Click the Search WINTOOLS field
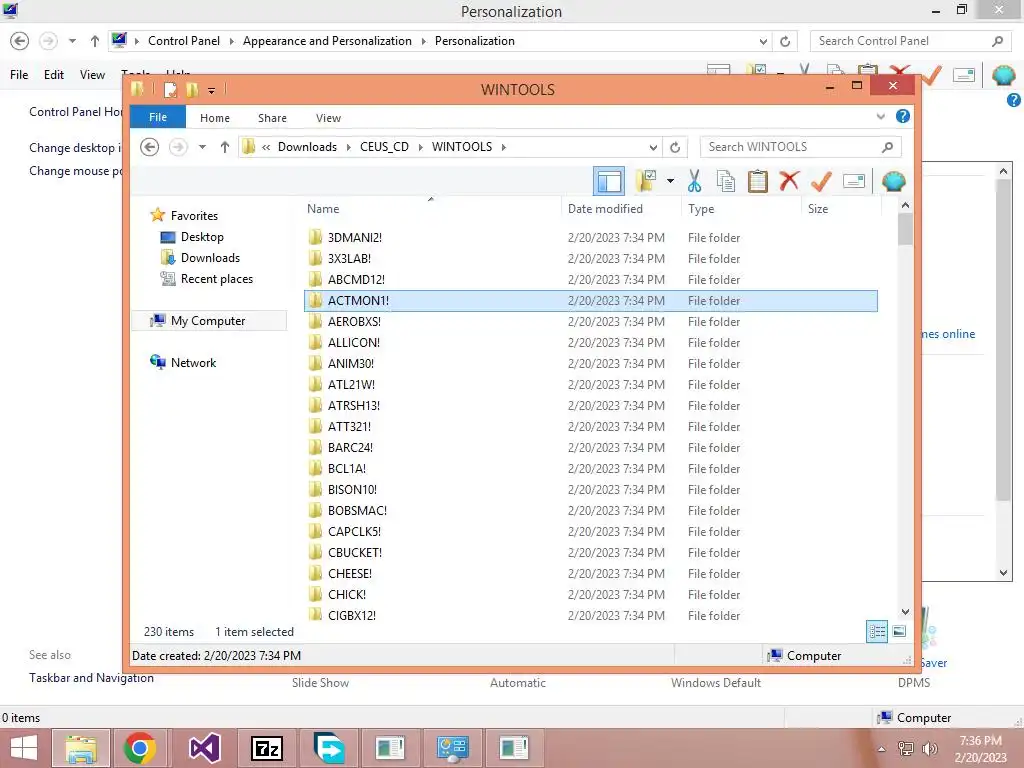This screenshot has height=768, width=1024. point(801,147)
